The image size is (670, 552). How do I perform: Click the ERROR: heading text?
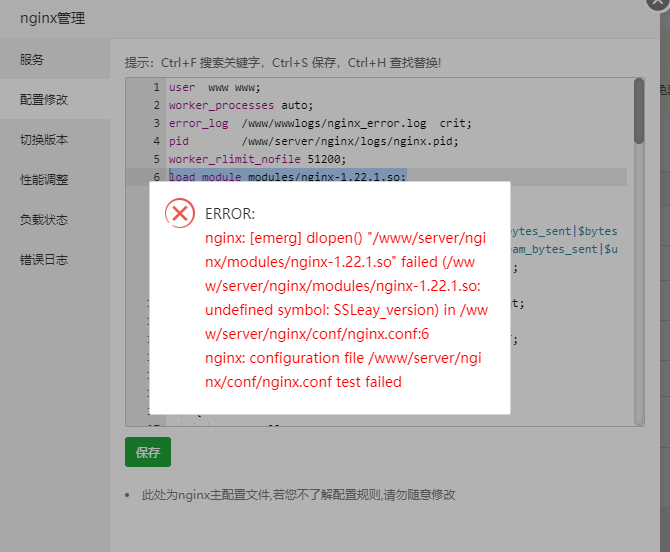tap(230, 214)
